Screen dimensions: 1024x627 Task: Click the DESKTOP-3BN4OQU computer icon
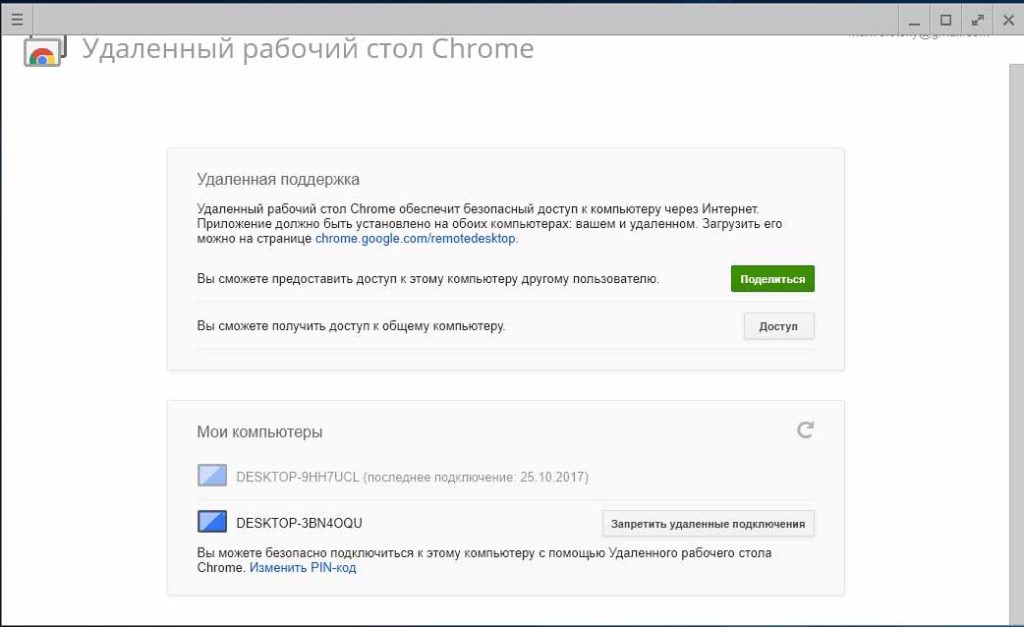click(x=213, y=522)
